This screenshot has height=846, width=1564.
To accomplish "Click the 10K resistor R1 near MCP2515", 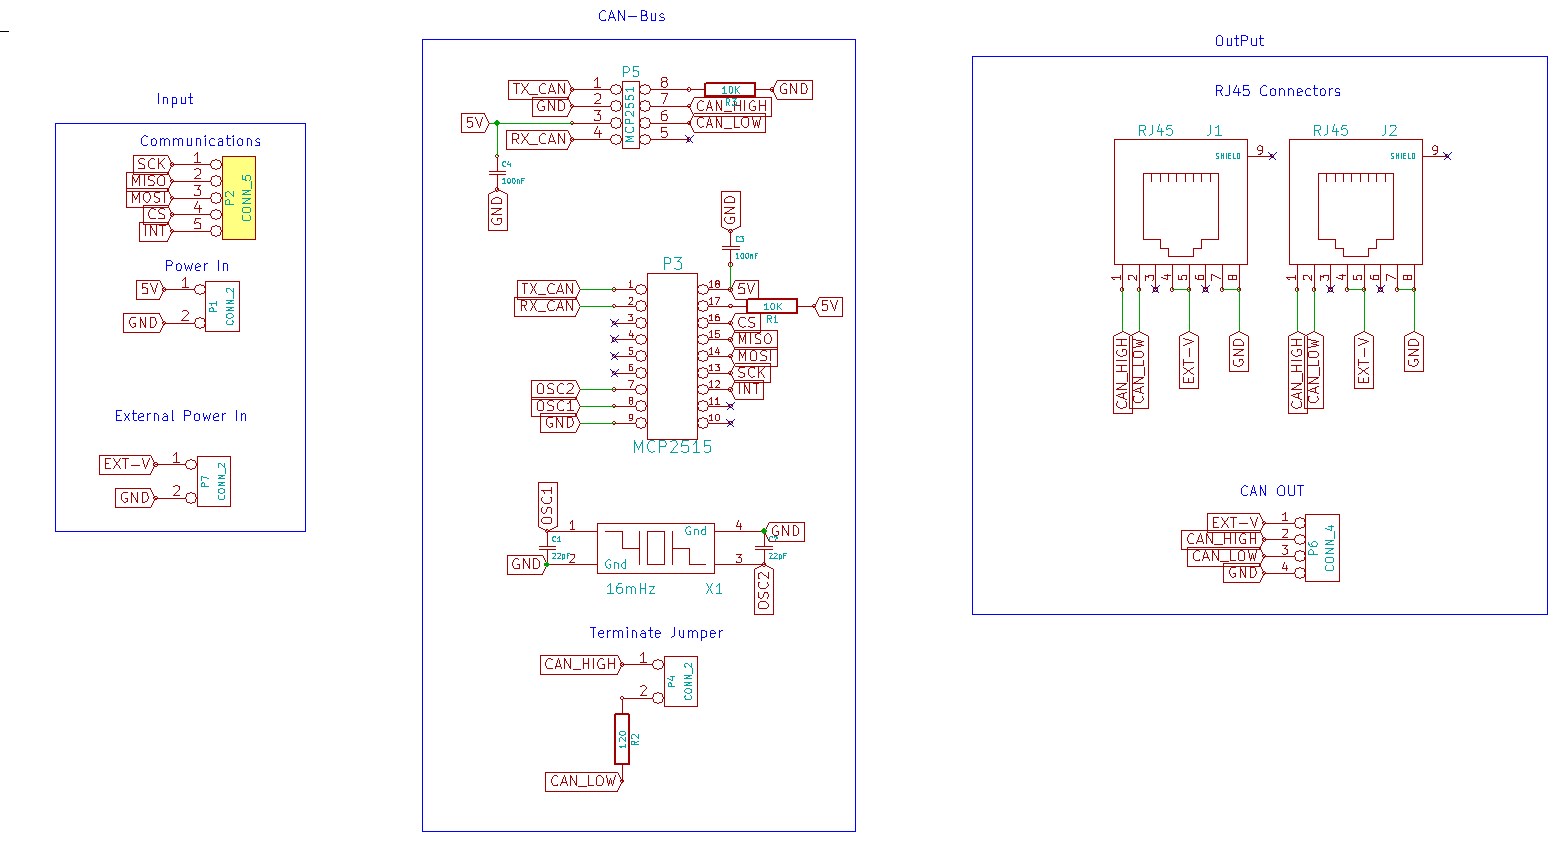I will (x=772, y=306).
